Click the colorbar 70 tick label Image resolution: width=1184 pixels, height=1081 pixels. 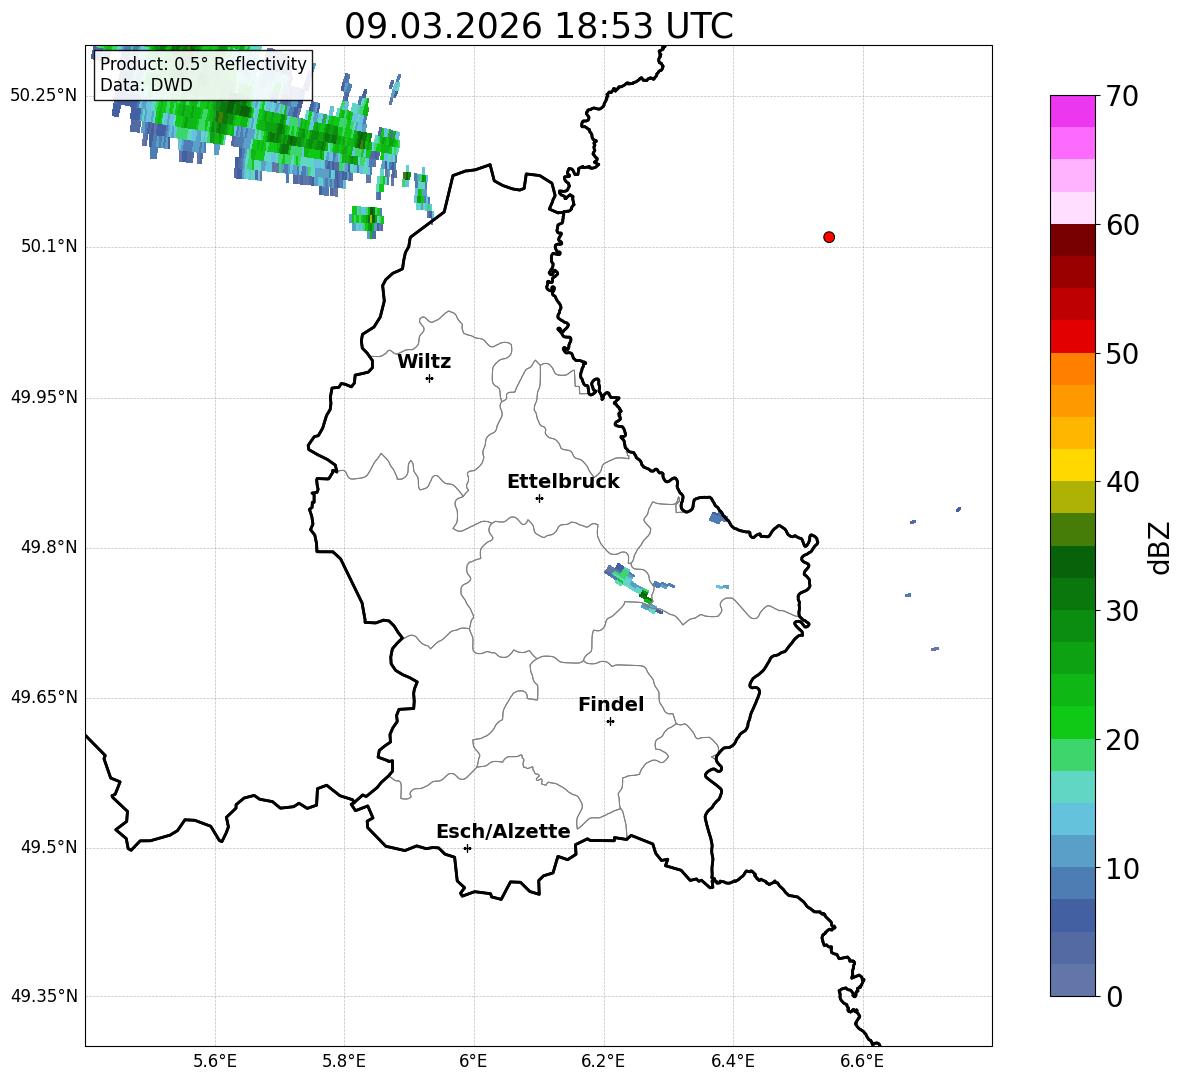click(1122, 97)
